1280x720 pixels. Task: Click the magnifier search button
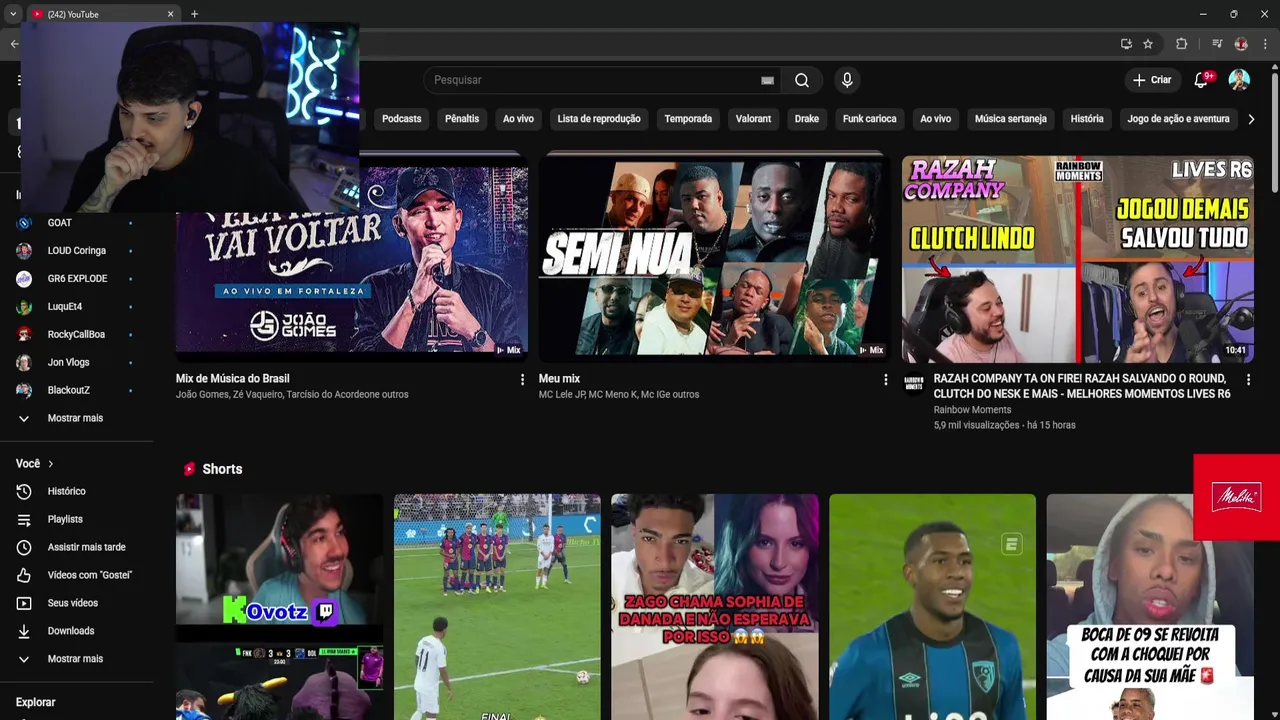point(802,80)
